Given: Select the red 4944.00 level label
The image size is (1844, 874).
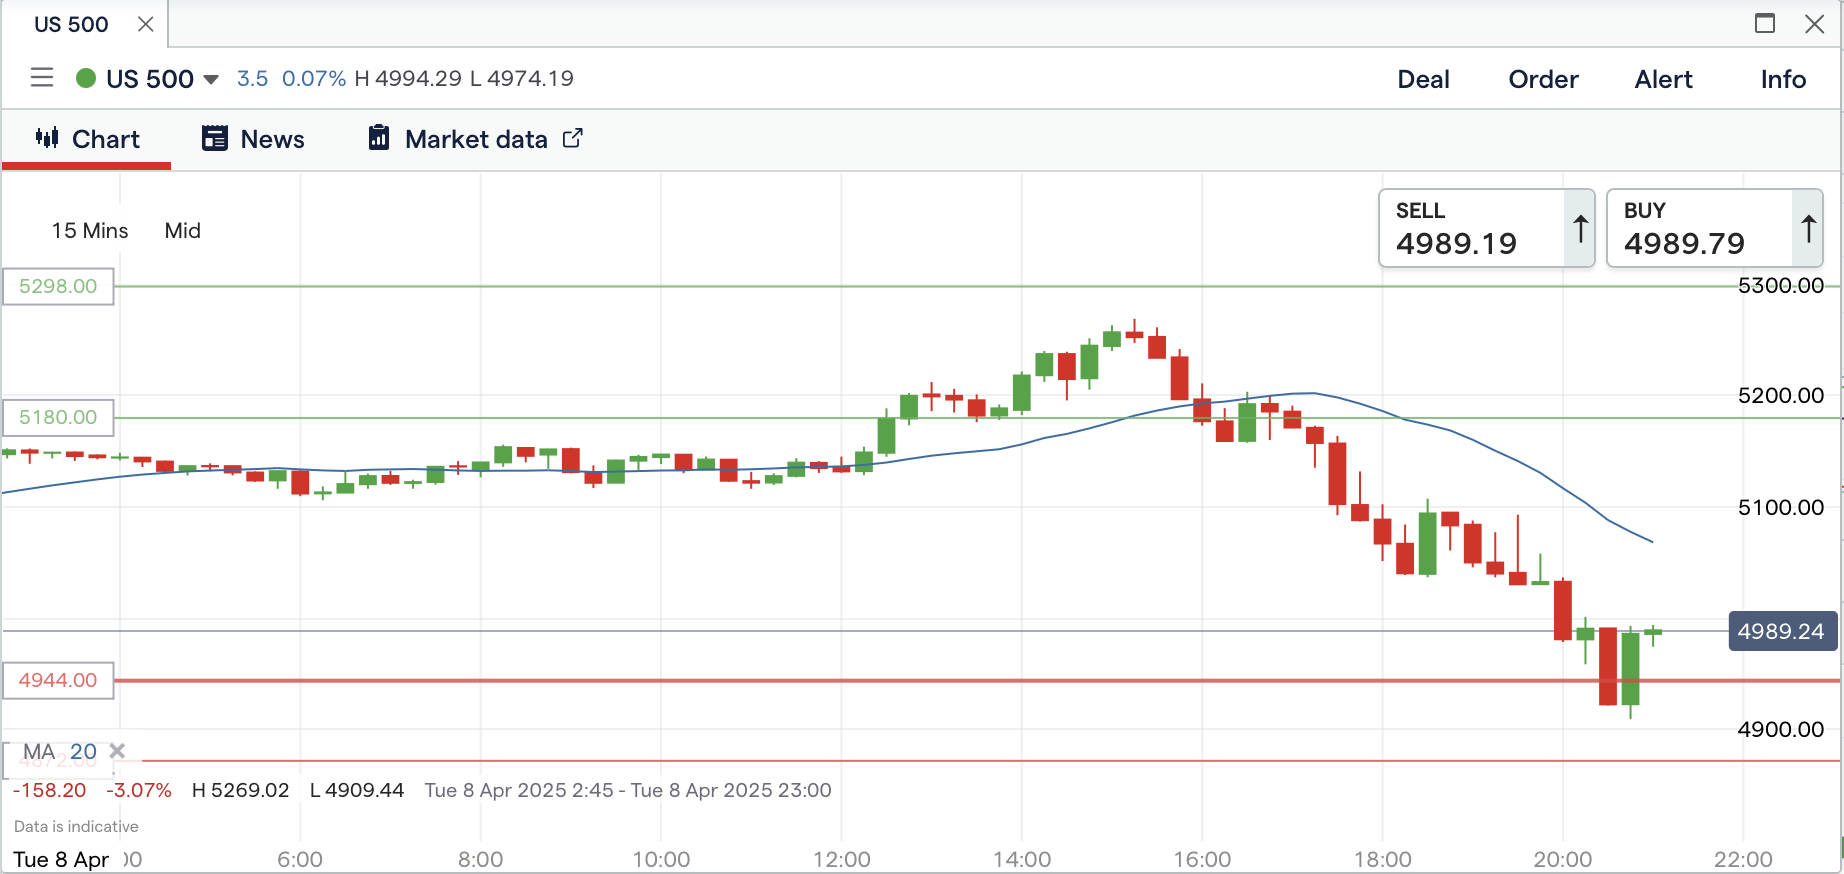Looking at the screenshot, I should click(x=58, y=680).
